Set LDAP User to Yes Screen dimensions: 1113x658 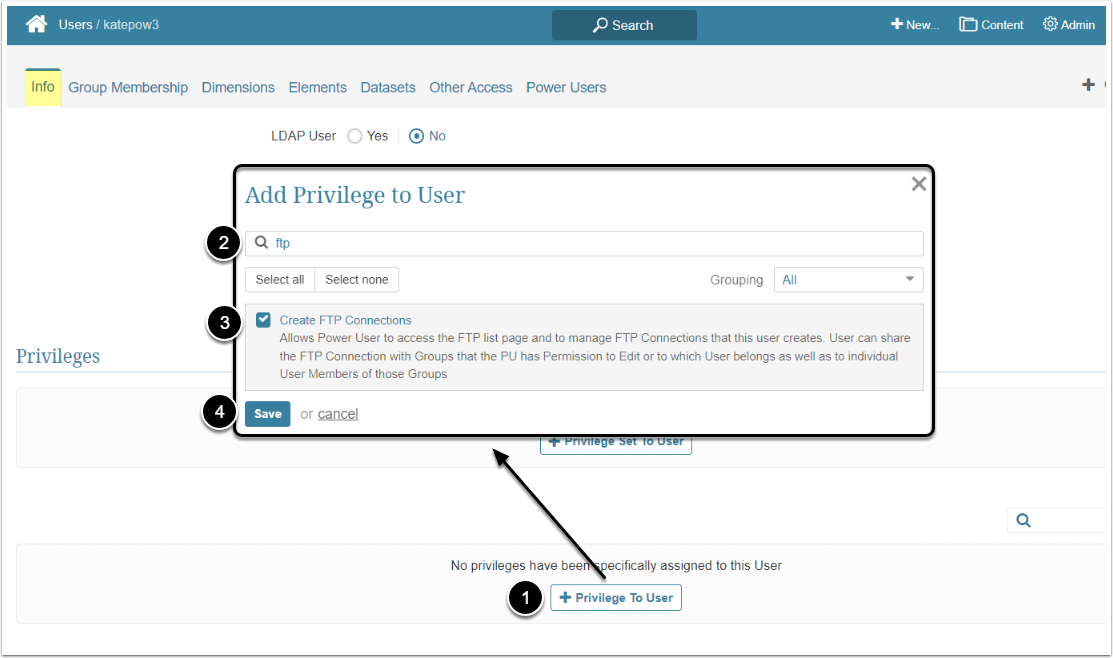point(355,136)
